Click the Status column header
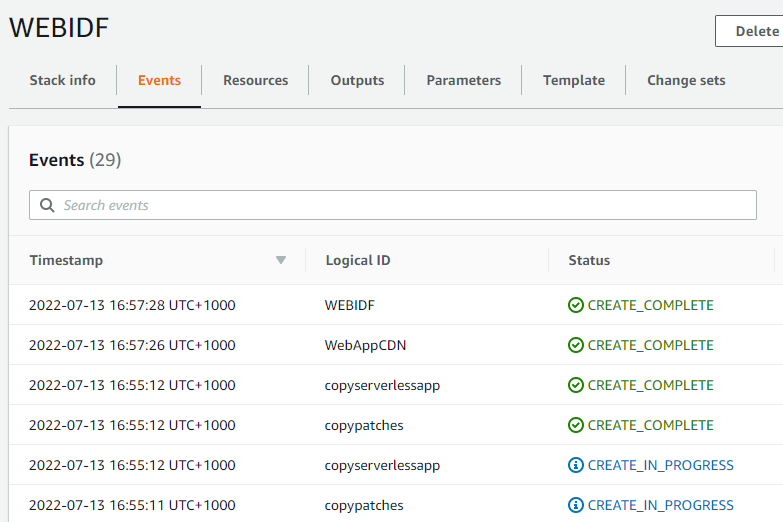The height and width of the screenshot is (522, 783). click(x=589, y=260)
